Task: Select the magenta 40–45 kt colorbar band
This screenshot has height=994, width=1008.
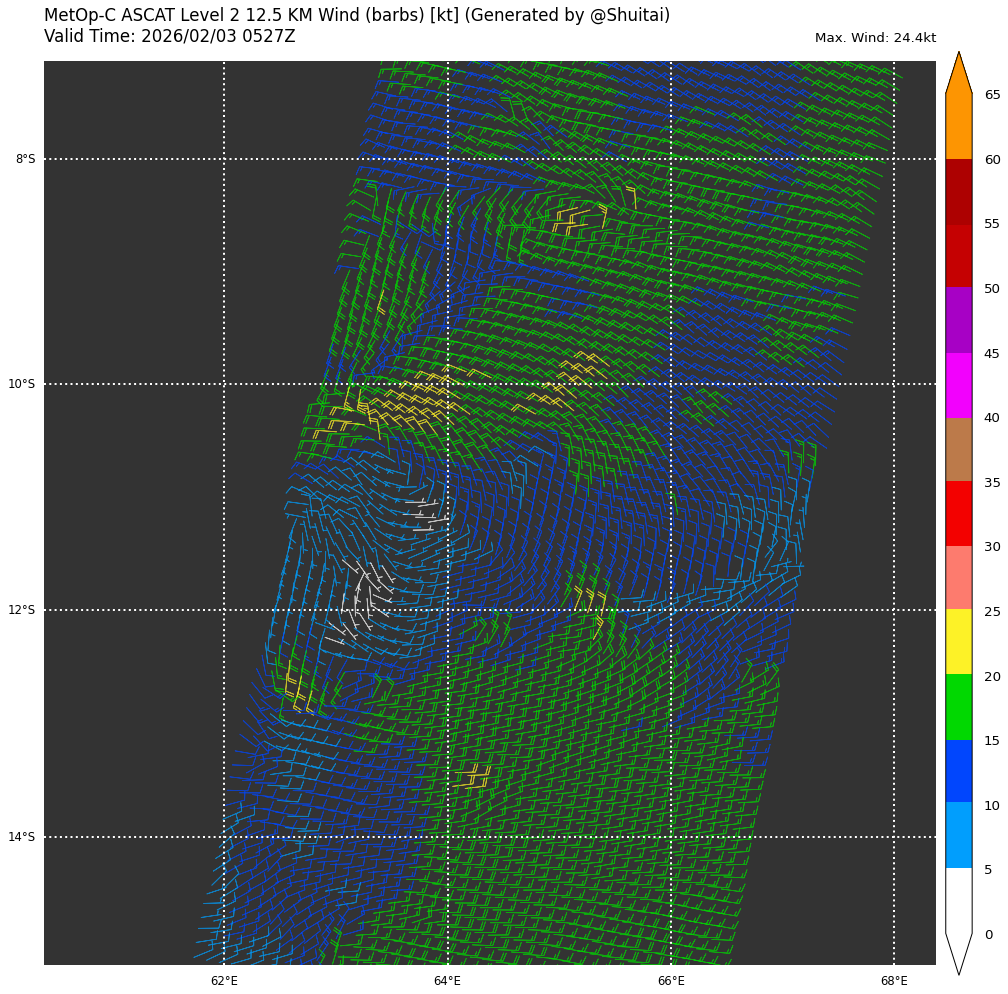Action: [958, 384]
